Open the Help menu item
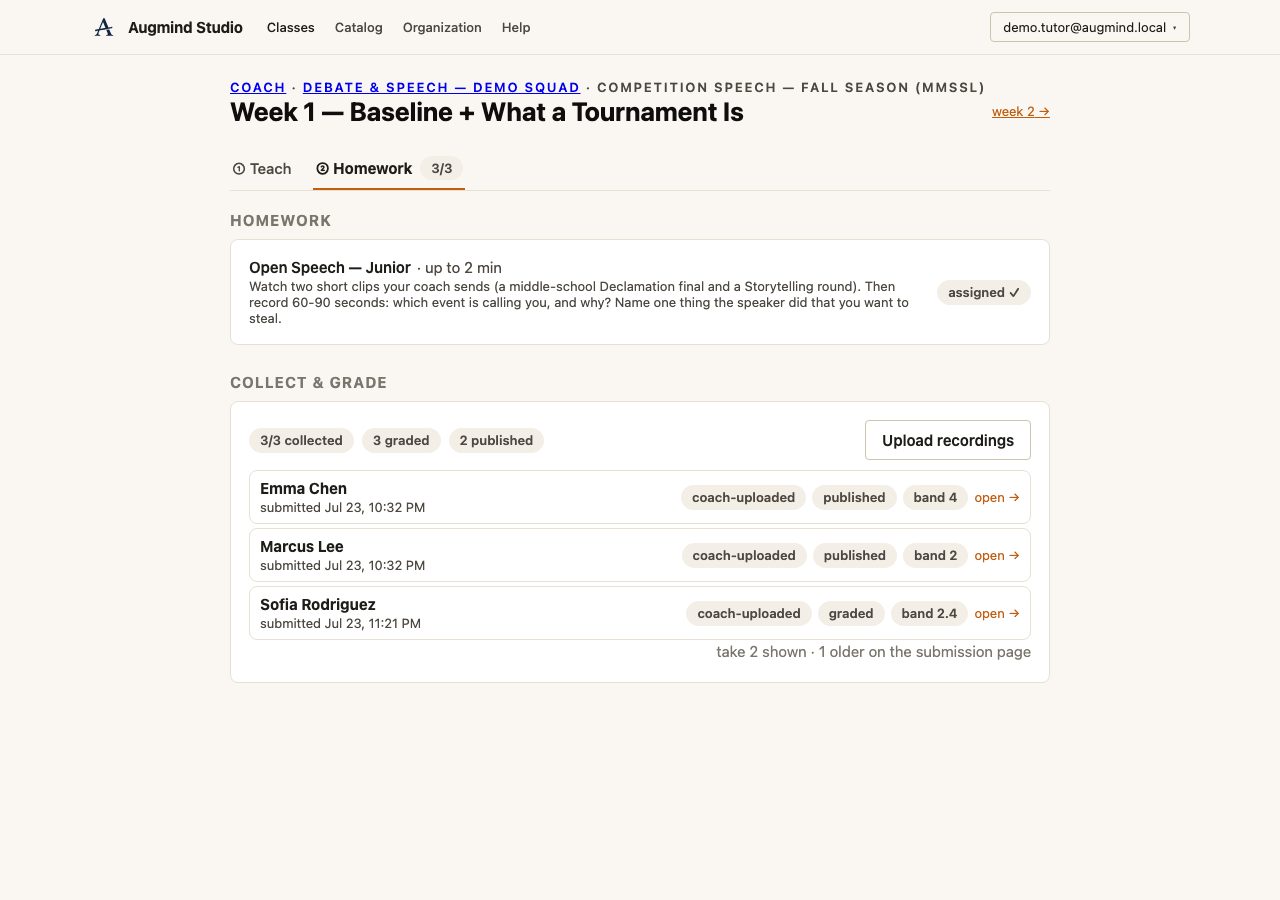 (516, 28)
